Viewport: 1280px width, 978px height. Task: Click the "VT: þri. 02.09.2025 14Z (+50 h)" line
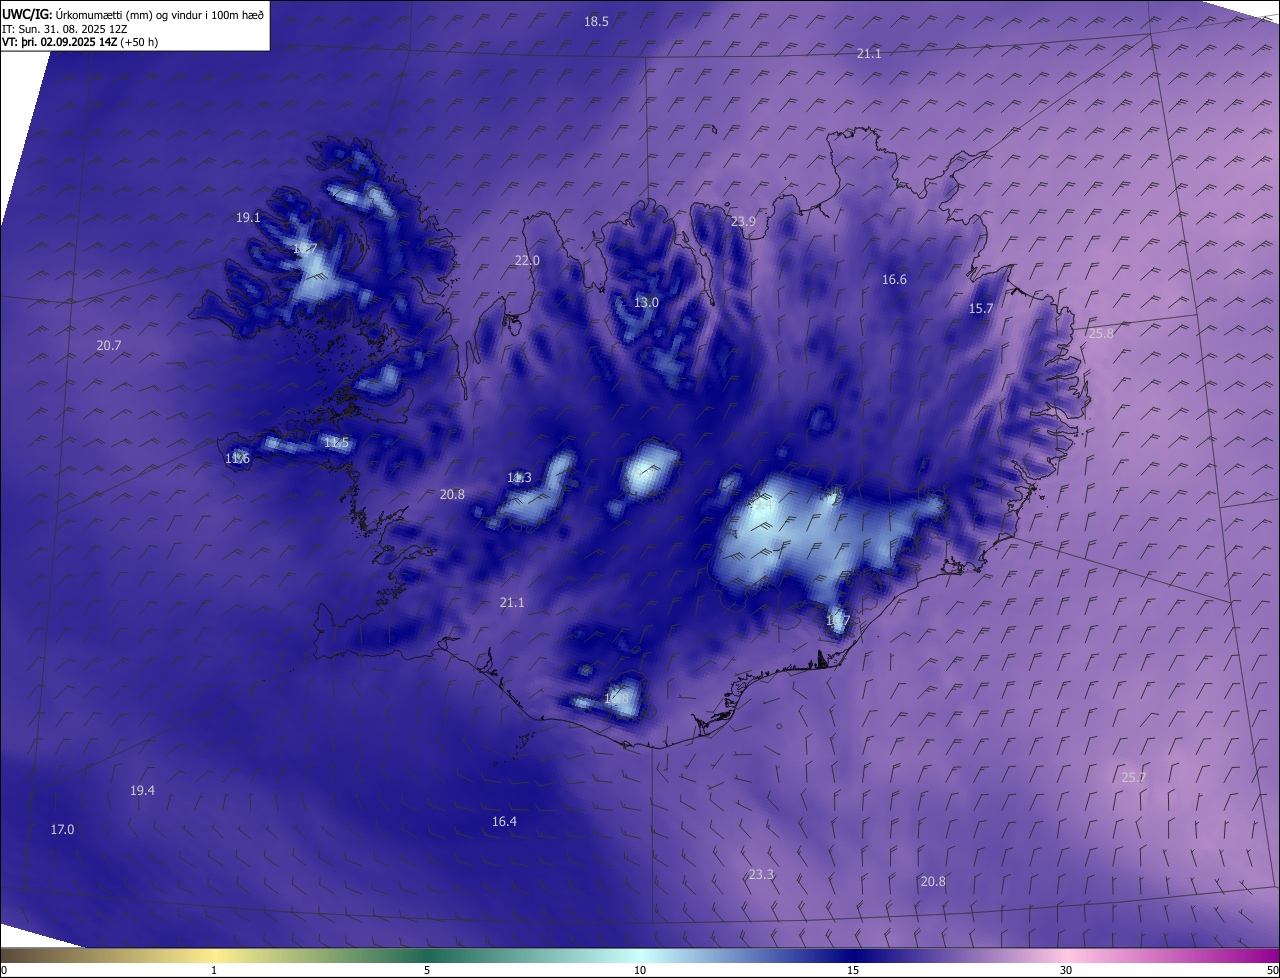(80, 42)
